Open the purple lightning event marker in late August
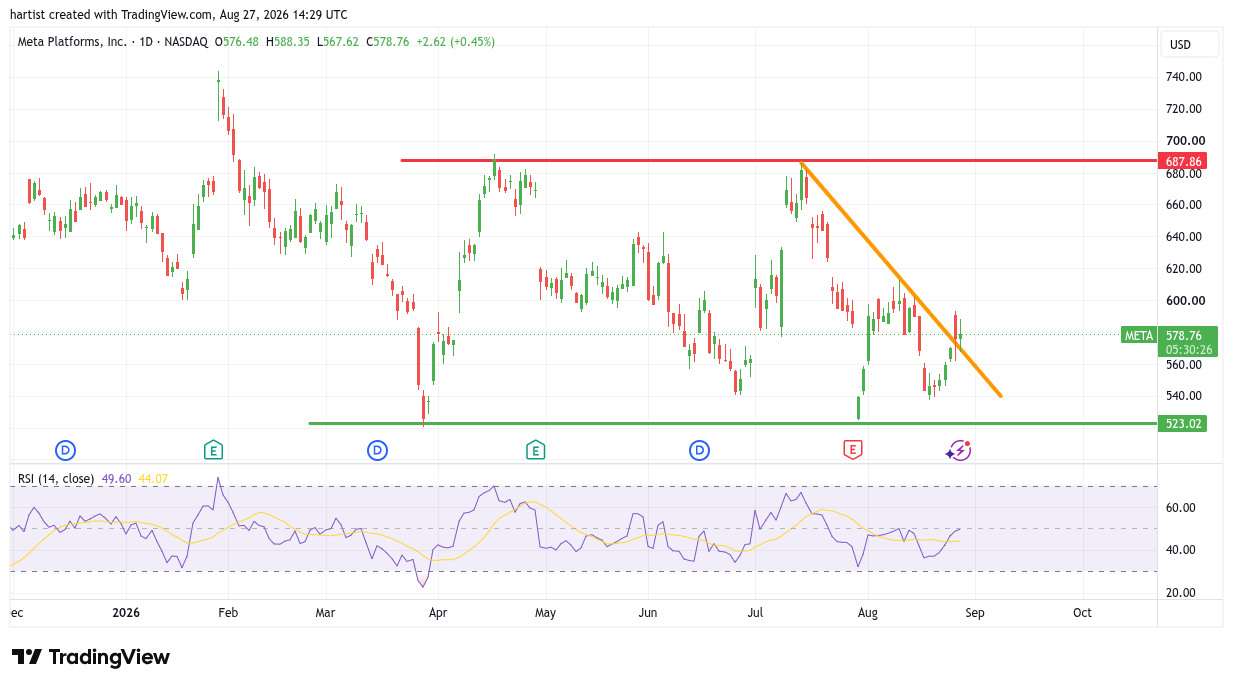Image resolution: width=1233 pixels, height=687 pixels. tap(958, 451)
